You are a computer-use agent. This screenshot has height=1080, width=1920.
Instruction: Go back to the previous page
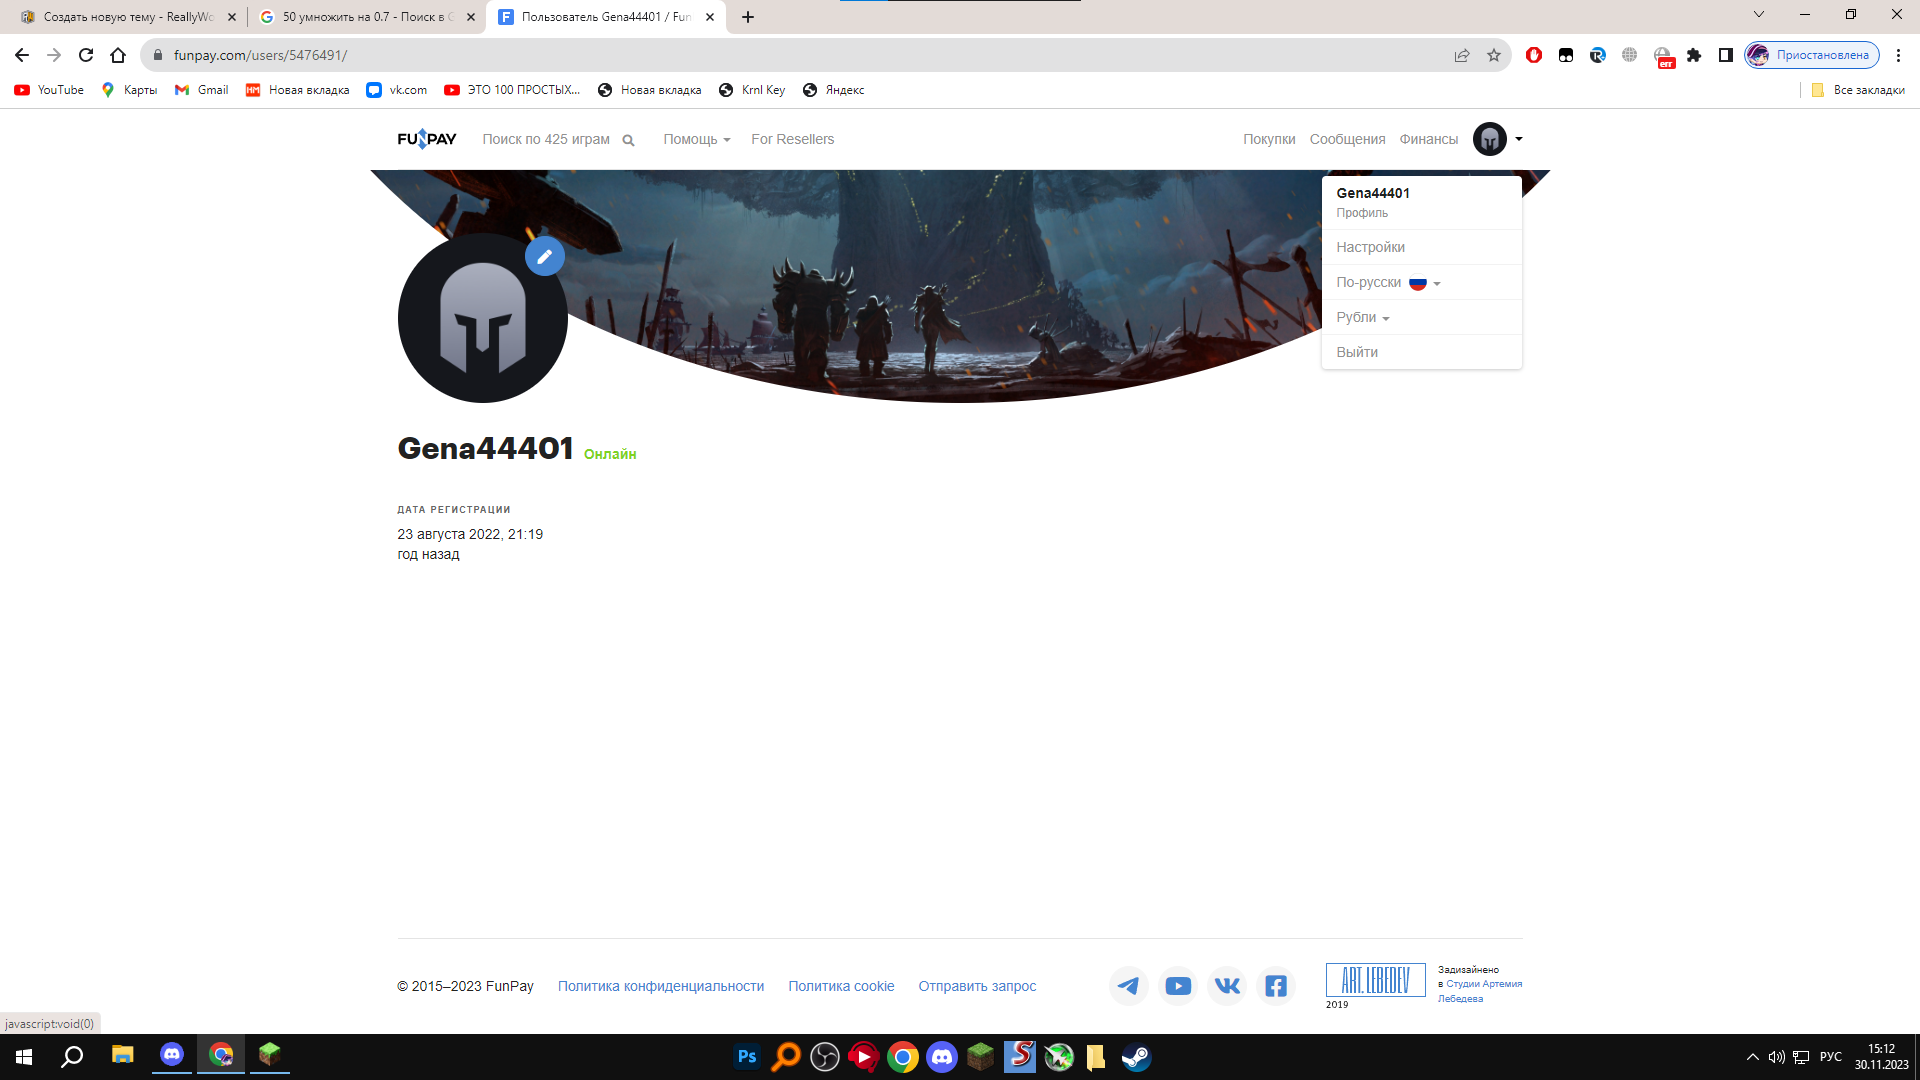22,55
